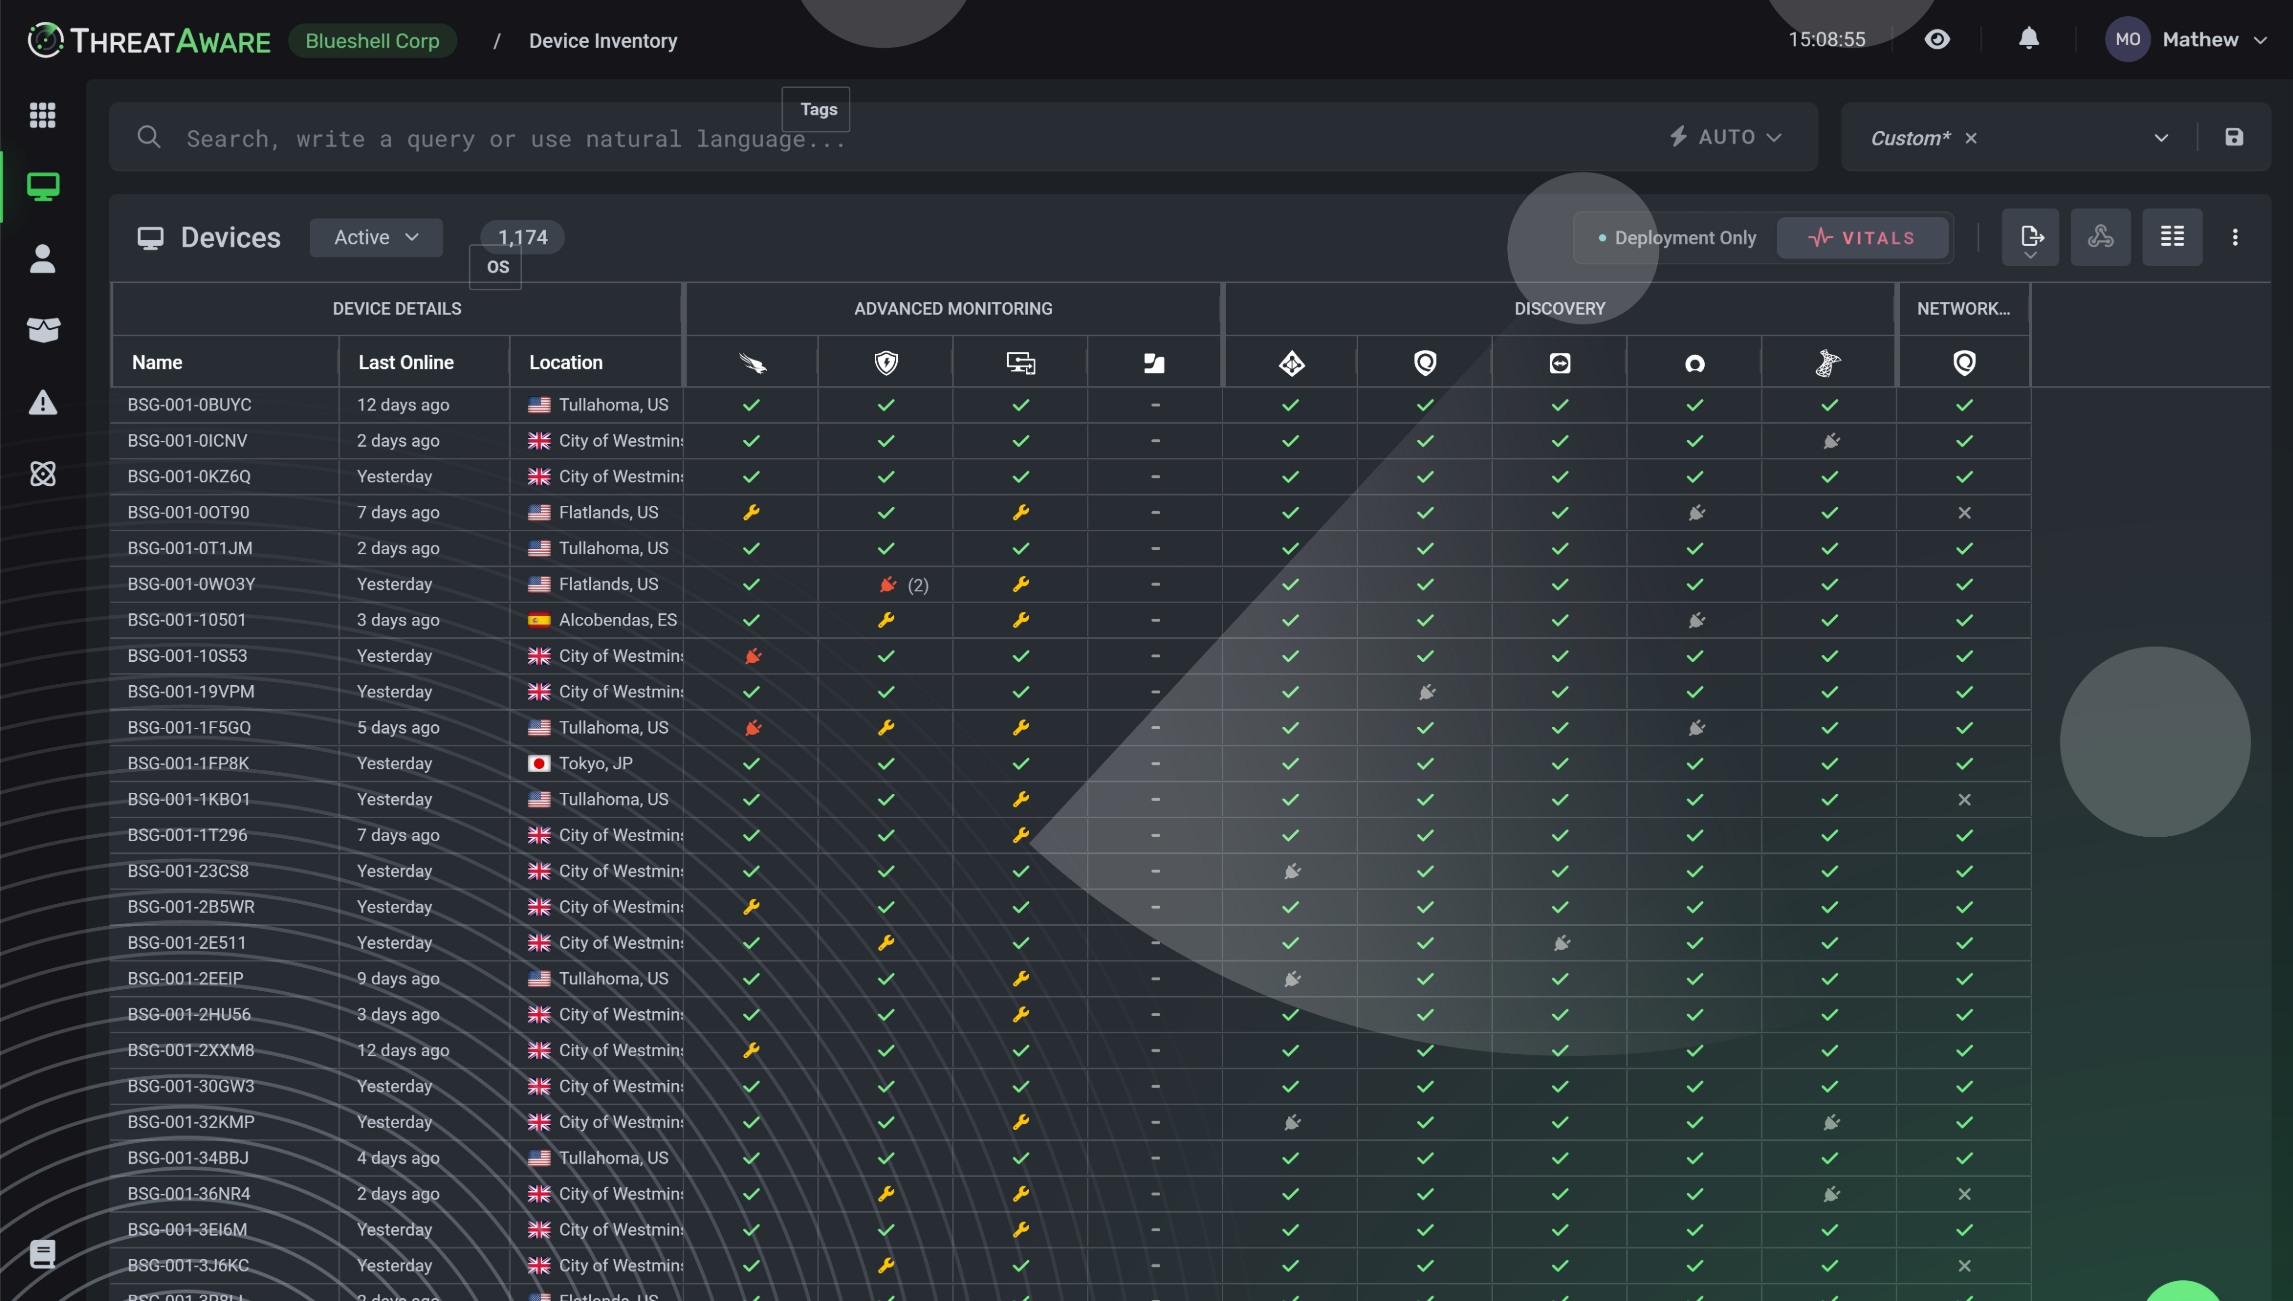Screen dimensions: 2293x1301
Task: Open device BSG-001-2EEIP
Action: [186, 979]
